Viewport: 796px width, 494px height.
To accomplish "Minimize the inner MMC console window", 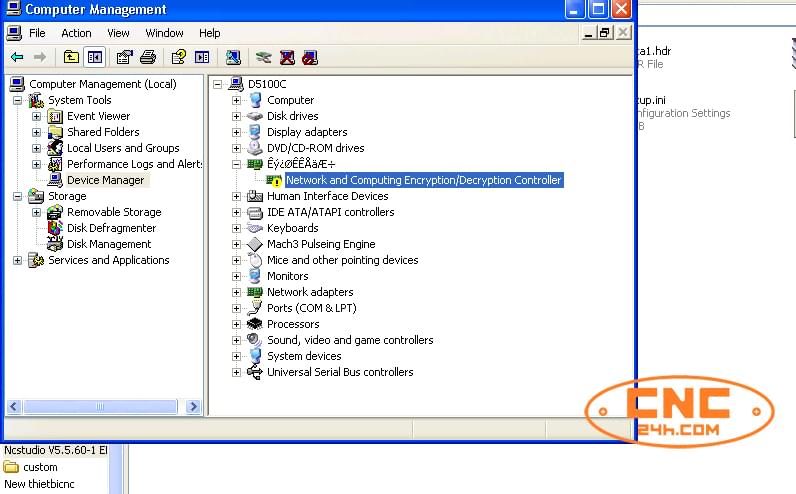I will tap(588, 33).
